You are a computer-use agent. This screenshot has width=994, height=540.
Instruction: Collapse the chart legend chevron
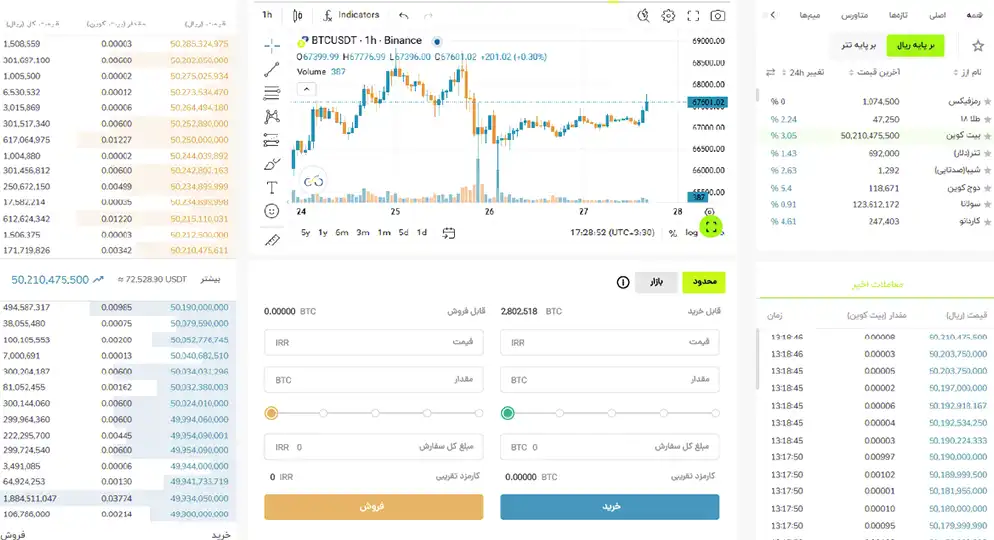coord(306,89)
